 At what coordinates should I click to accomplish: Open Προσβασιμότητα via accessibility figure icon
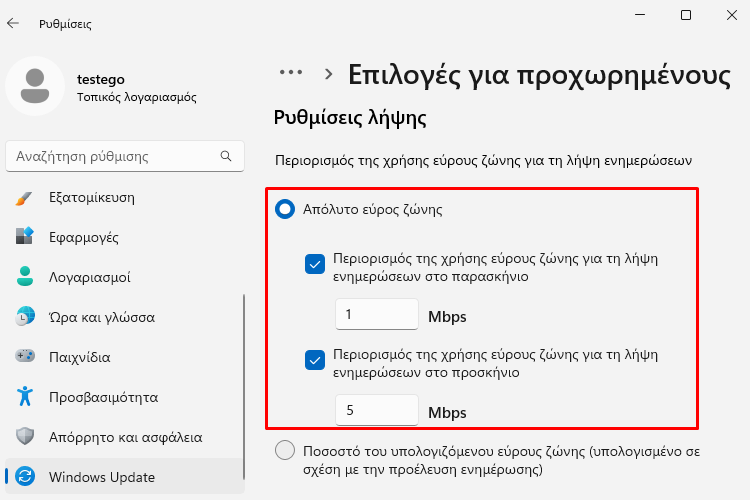pos(25,396)
